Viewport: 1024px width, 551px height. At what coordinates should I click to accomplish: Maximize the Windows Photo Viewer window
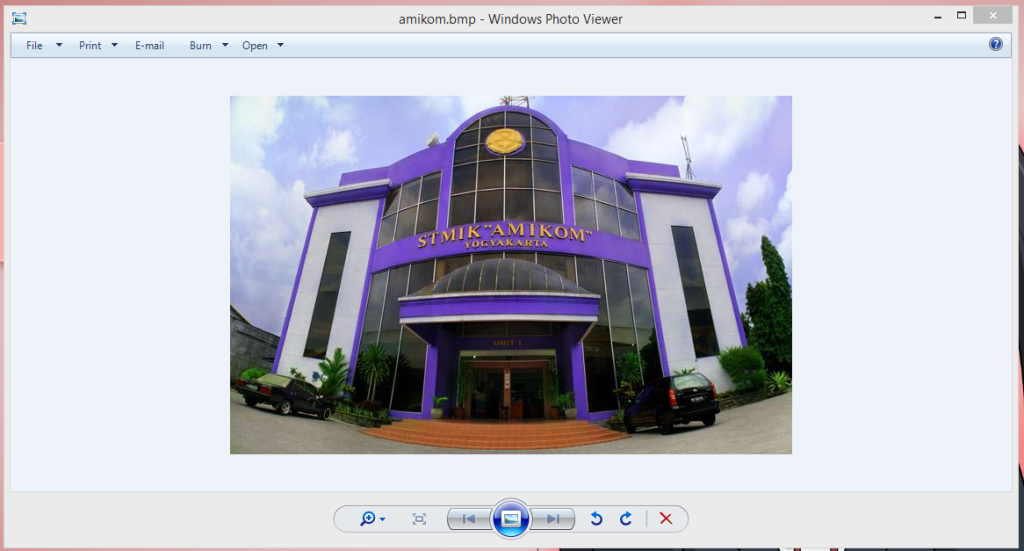pos(961,16)
